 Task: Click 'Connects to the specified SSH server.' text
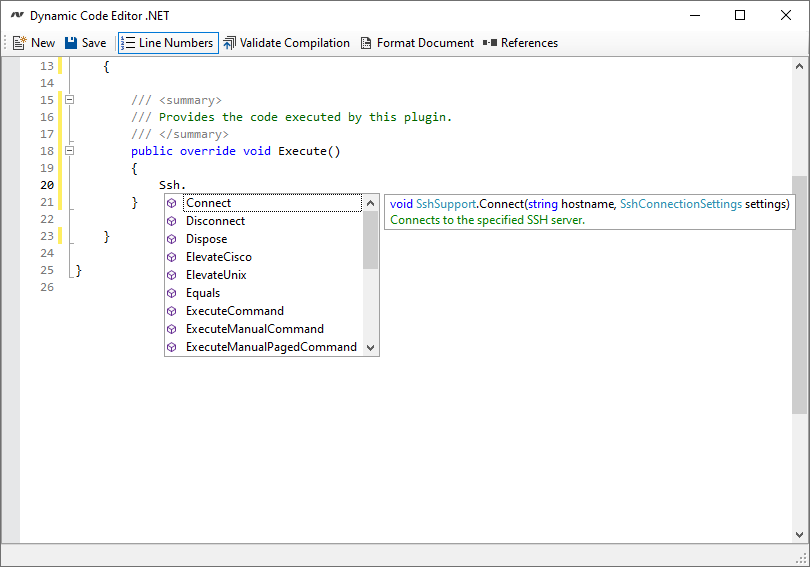click(x=488, y=220)
